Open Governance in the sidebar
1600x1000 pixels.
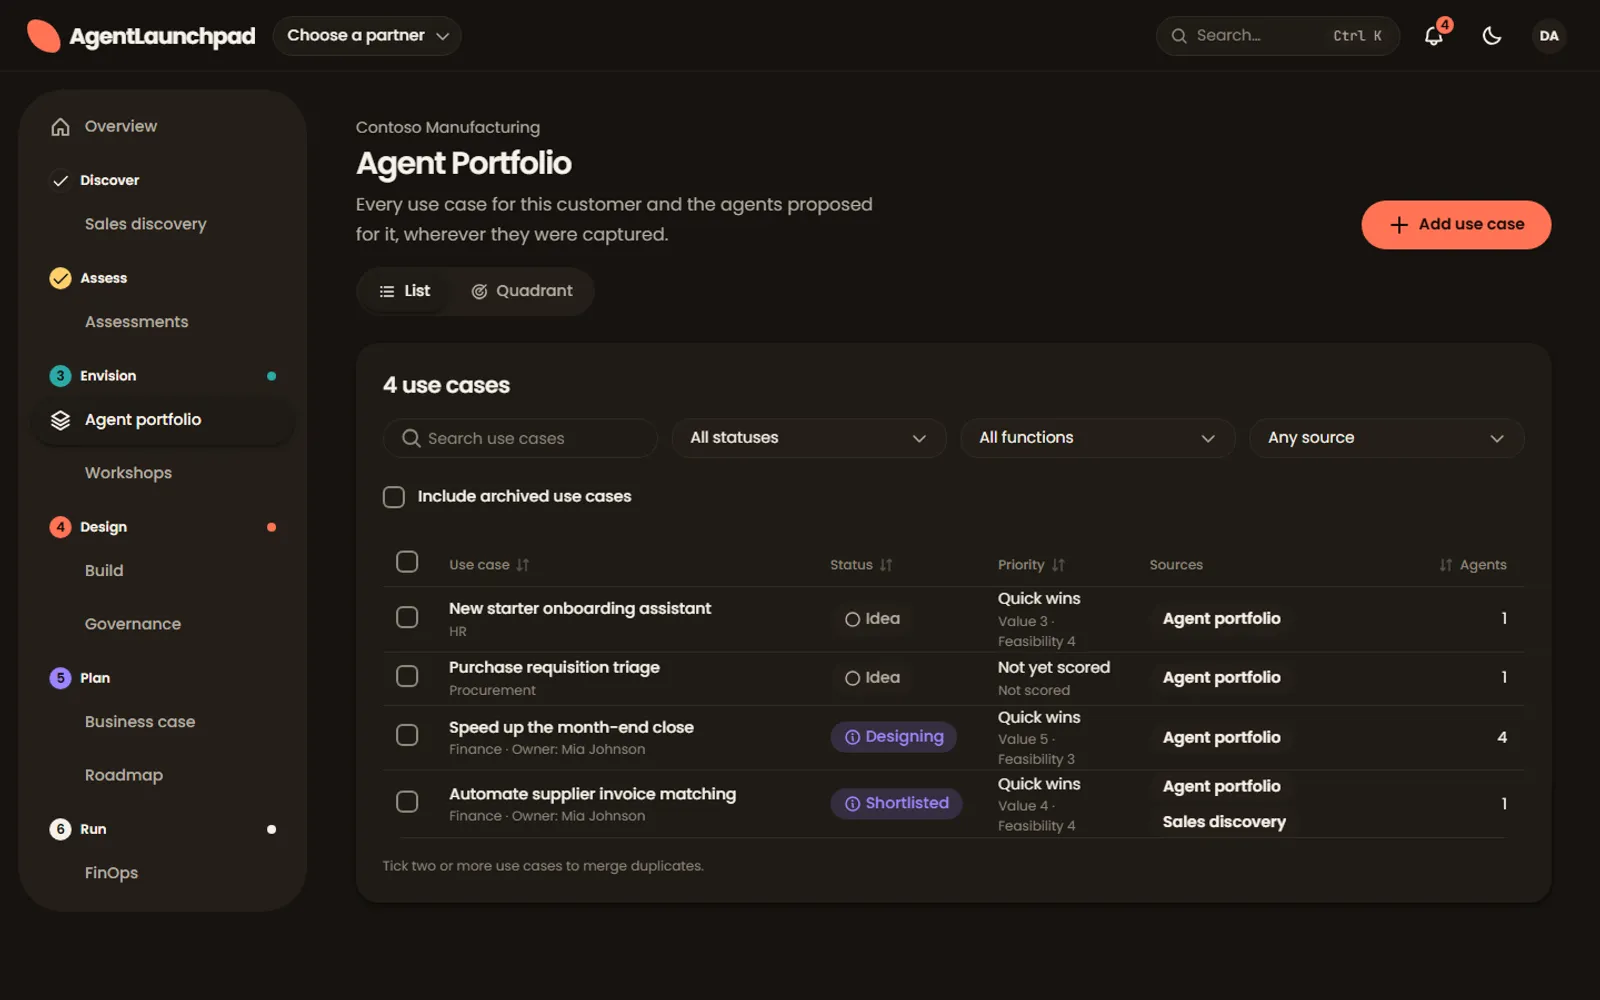[133, 624]
